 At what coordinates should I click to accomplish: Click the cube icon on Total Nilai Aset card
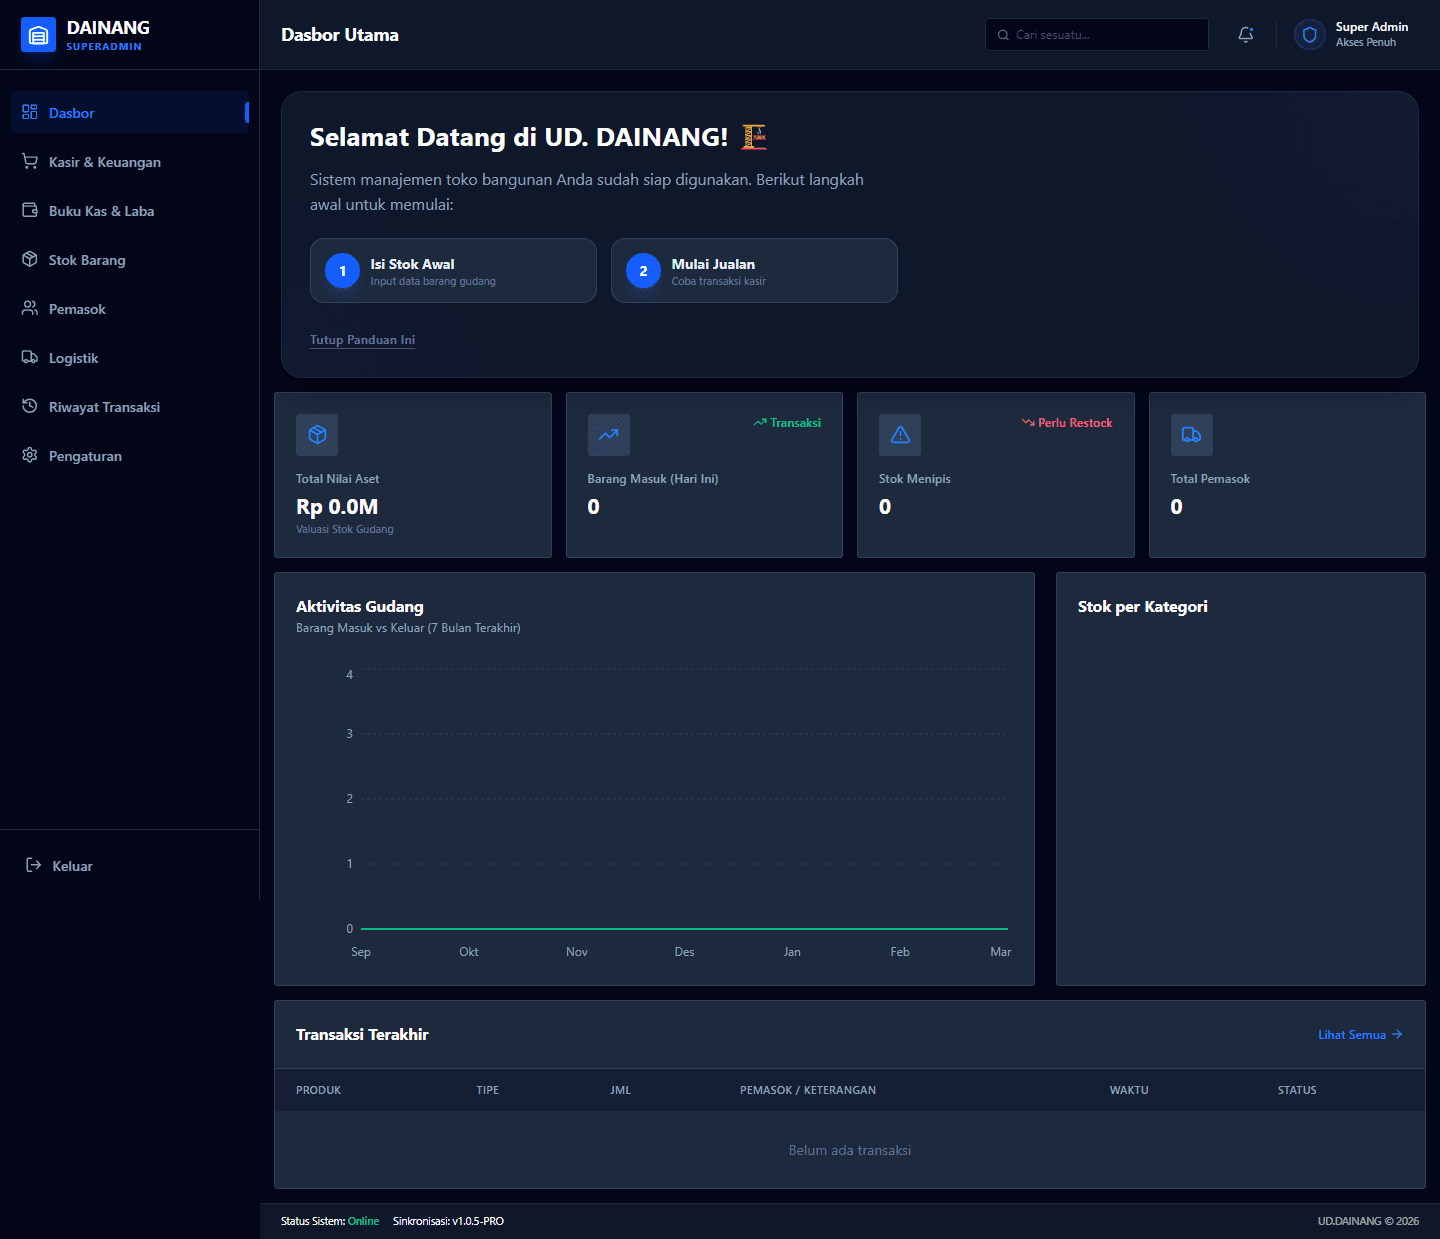click(317, 435)
